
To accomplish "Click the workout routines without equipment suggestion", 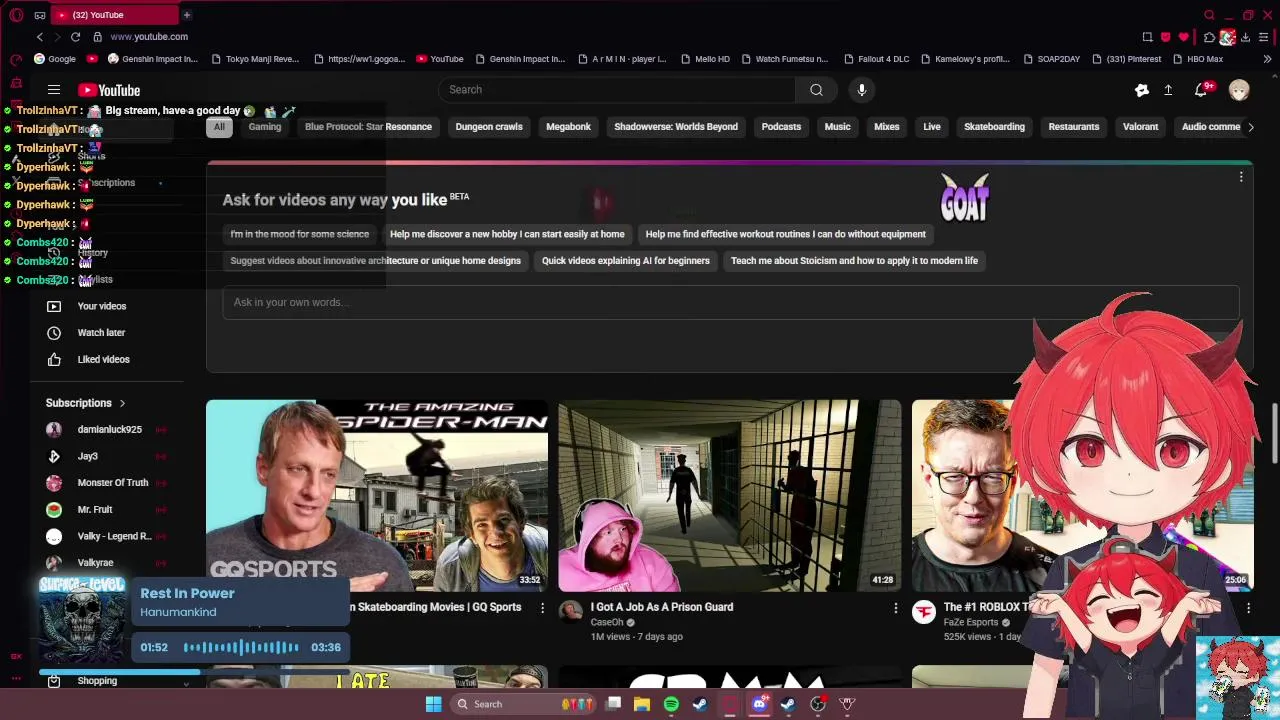I will coord(786,234).
